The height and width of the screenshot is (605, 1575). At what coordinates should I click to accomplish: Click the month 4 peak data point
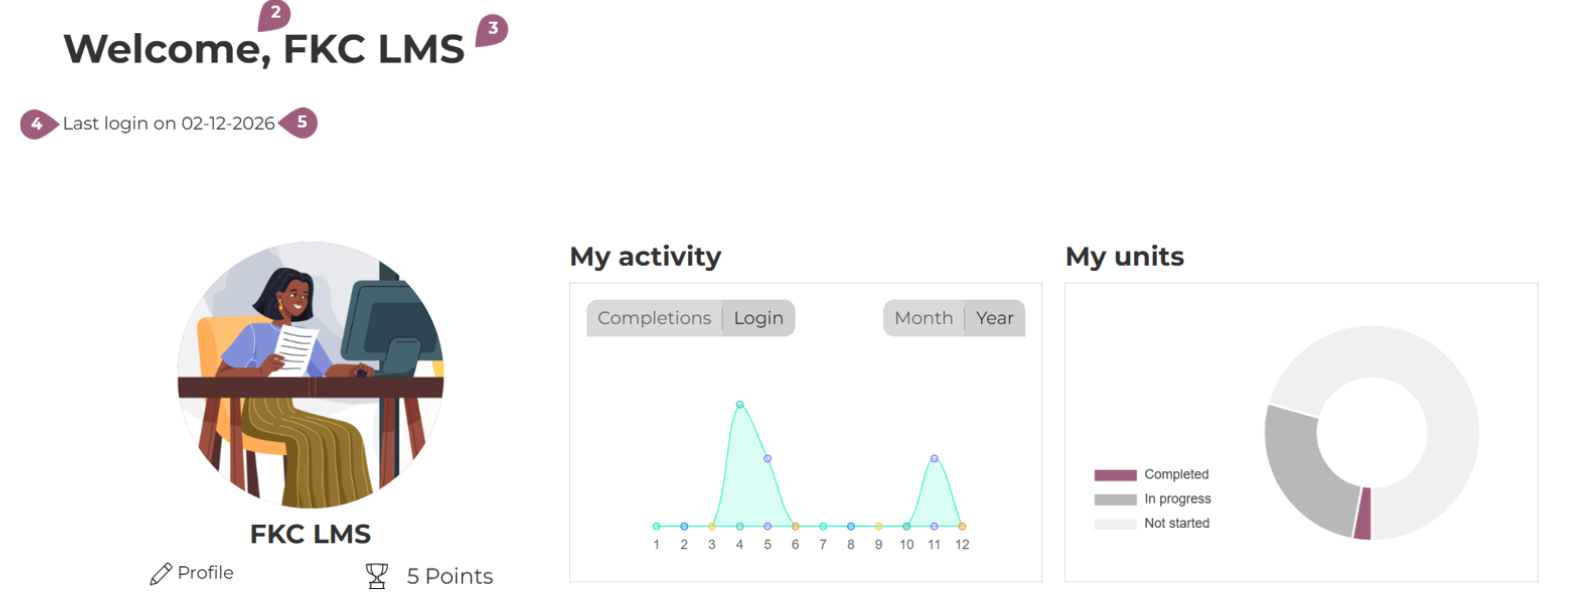(x=740, y=405)
